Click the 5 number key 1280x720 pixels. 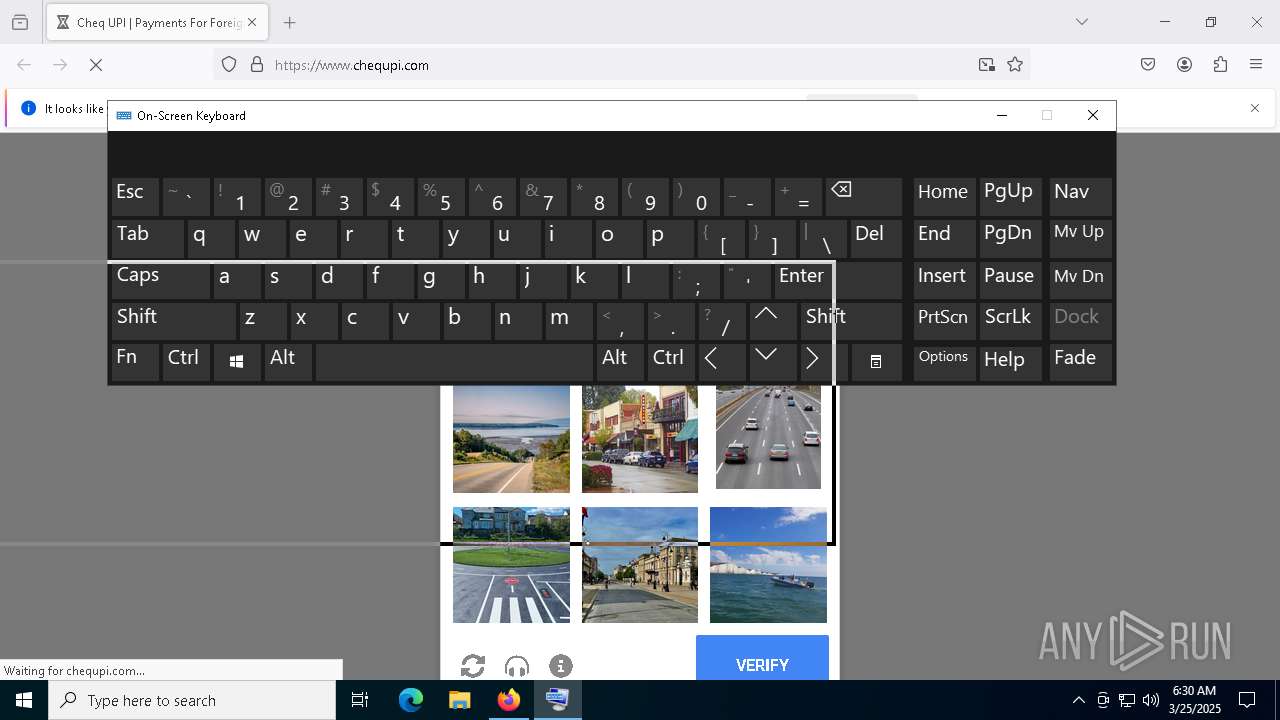441,197
